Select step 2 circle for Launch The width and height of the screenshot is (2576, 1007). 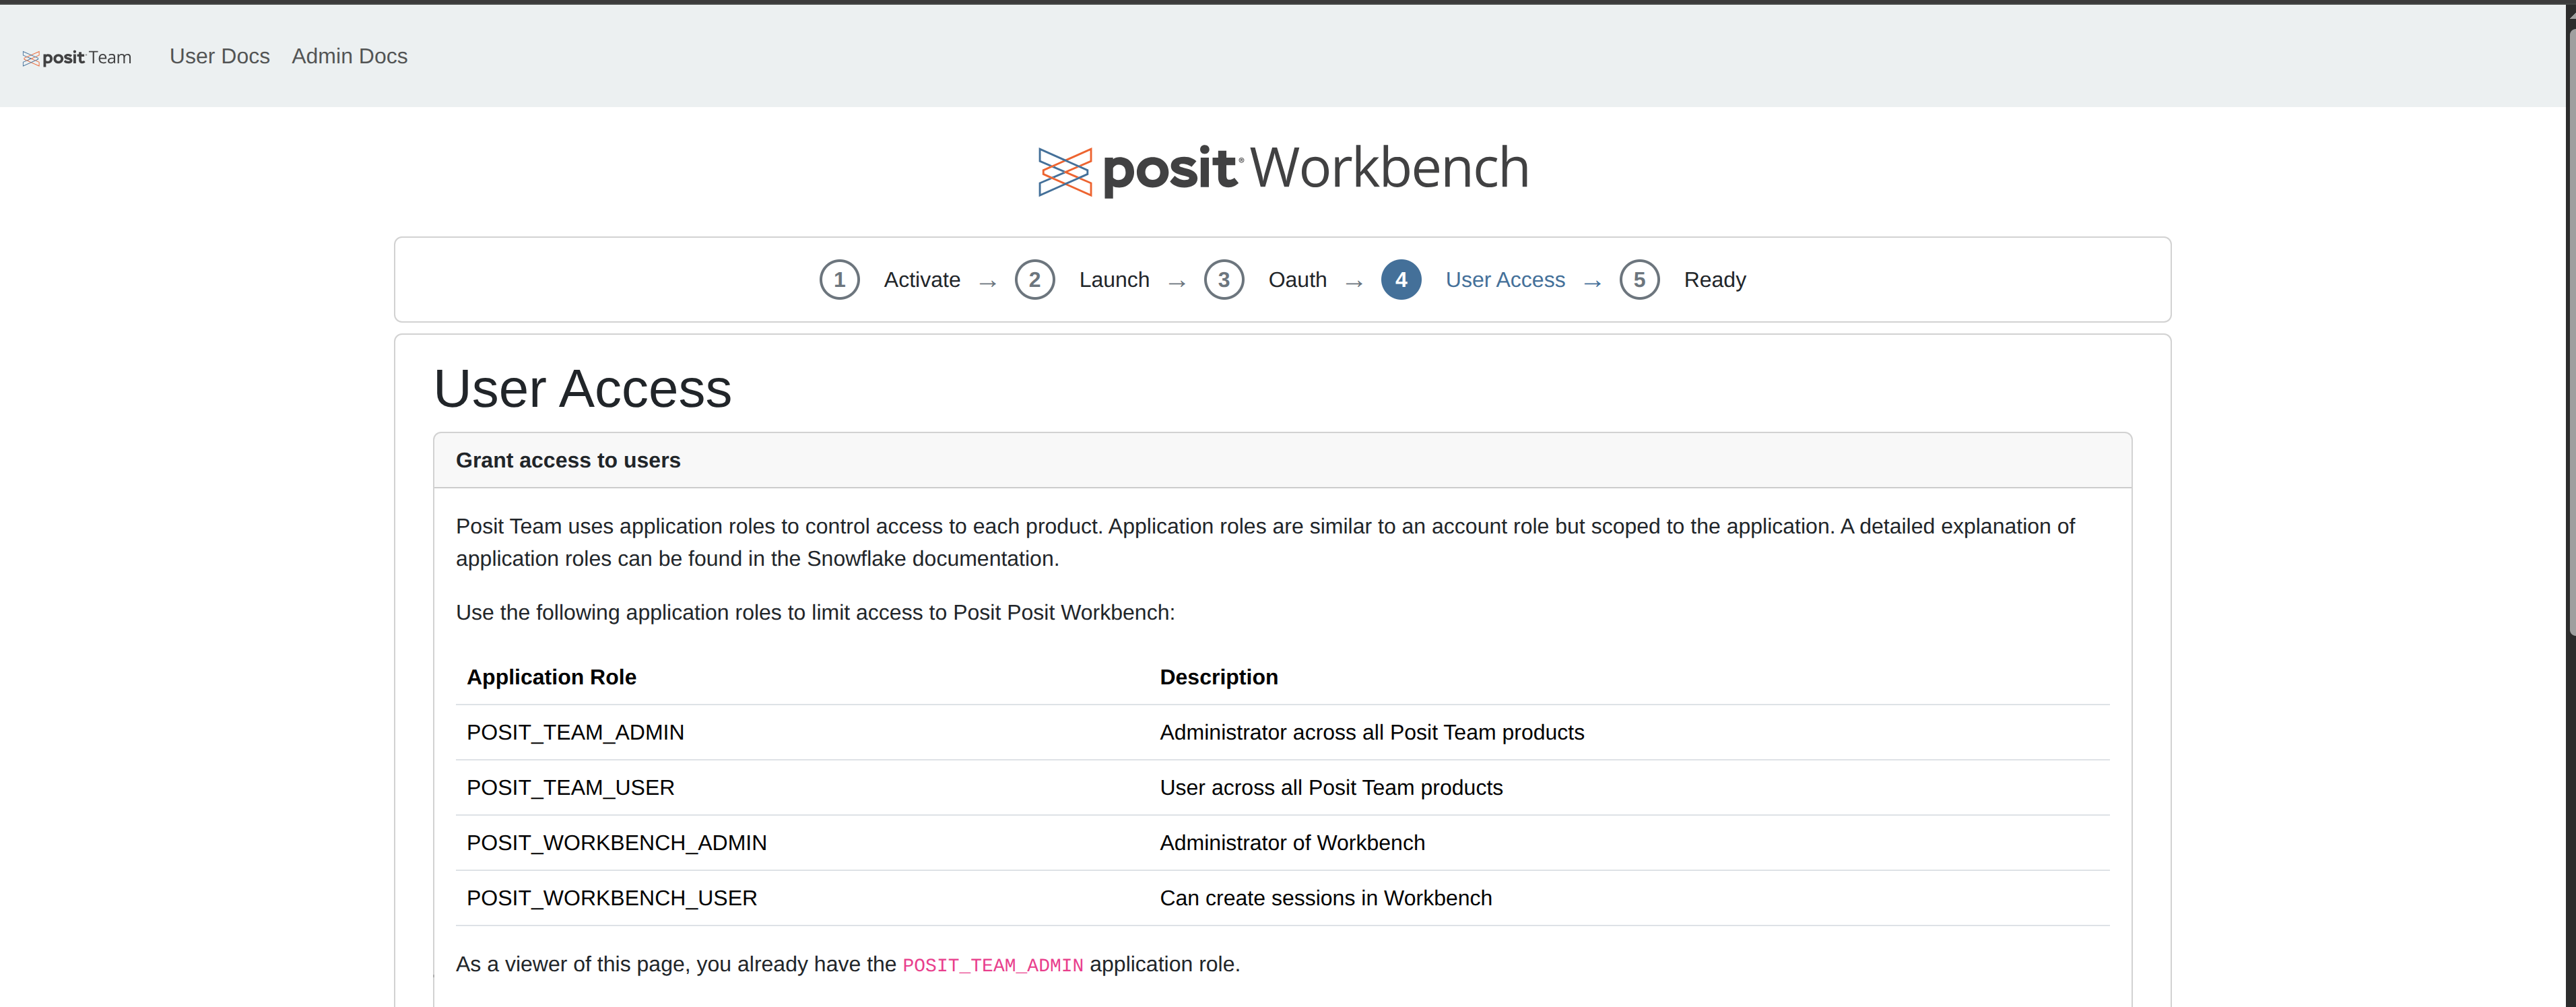[x=1034, y=280]
